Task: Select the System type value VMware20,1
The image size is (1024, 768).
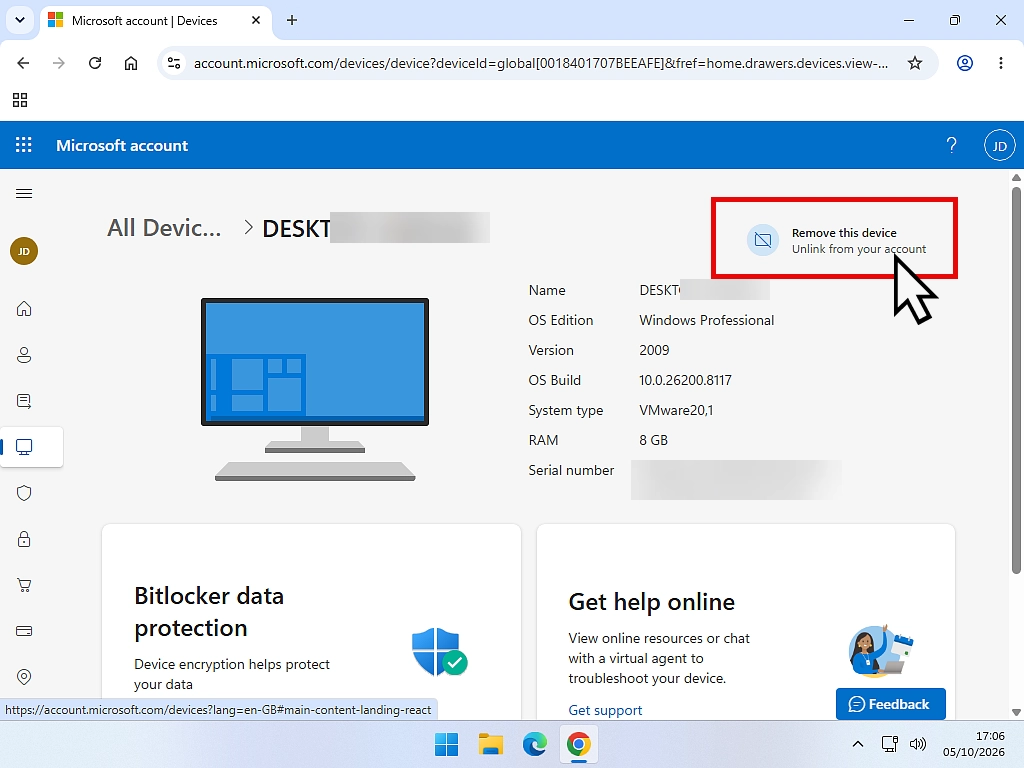Action: (676, 410)
